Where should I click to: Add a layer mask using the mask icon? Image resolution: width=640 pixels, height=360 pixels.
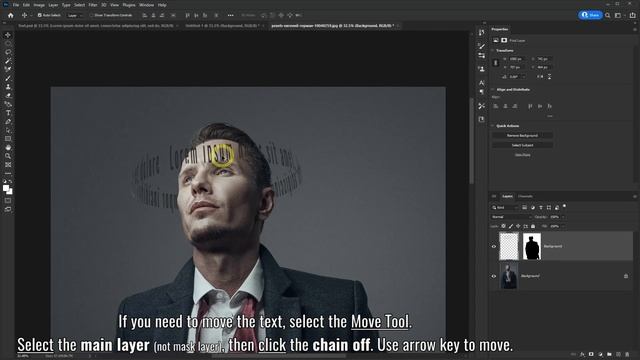click(591, 354)
